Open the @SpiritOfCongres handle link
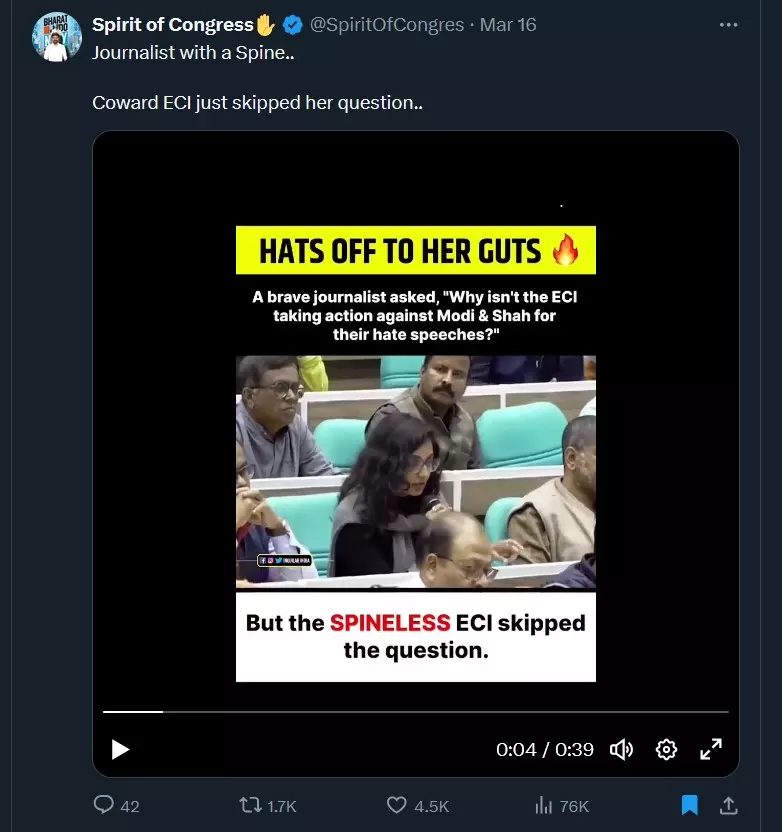Viewport: 782px width, 832px height. point(386,25)
